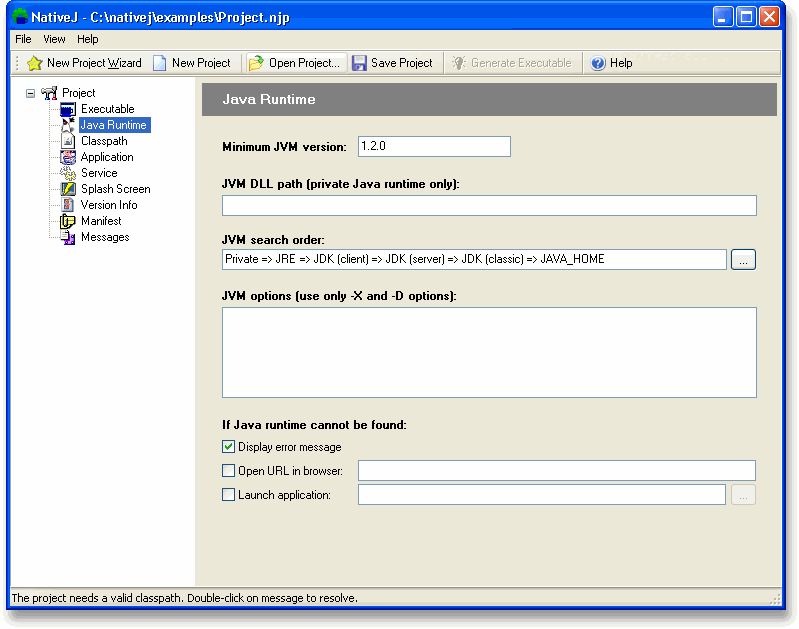Open the View menu
Viewport: 799px width, 629px height.
tap(54, 39)
